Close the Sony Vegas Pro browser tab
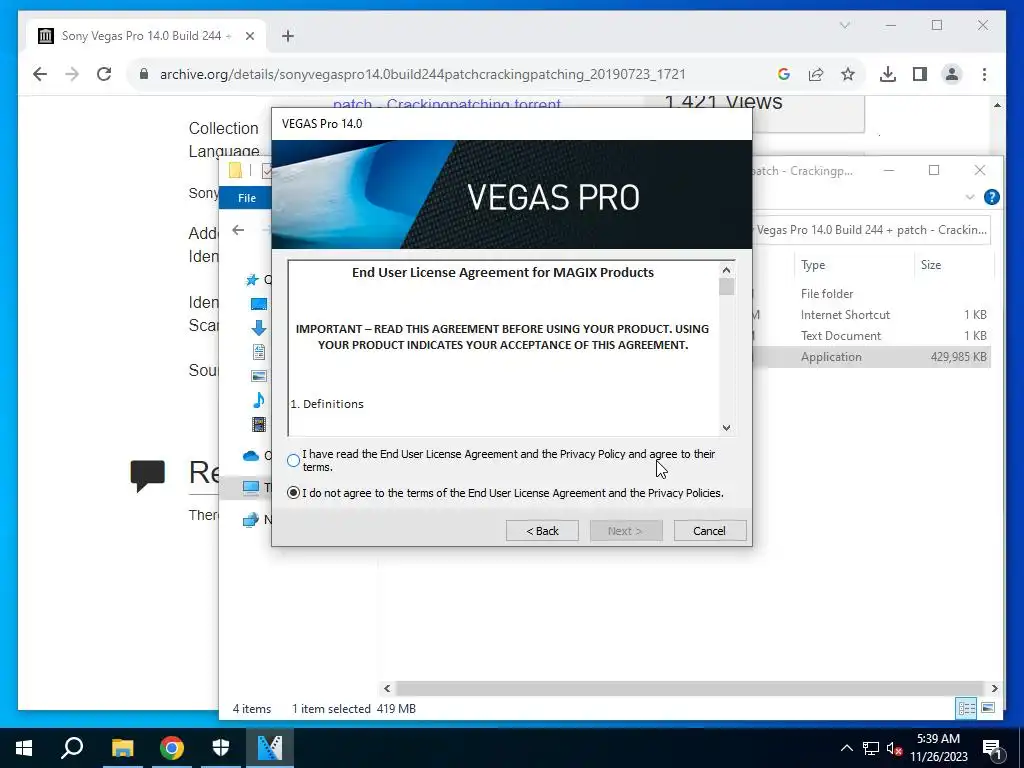Image resolution: width=1024 pixels, height=768 pixels. coord(249,36)
